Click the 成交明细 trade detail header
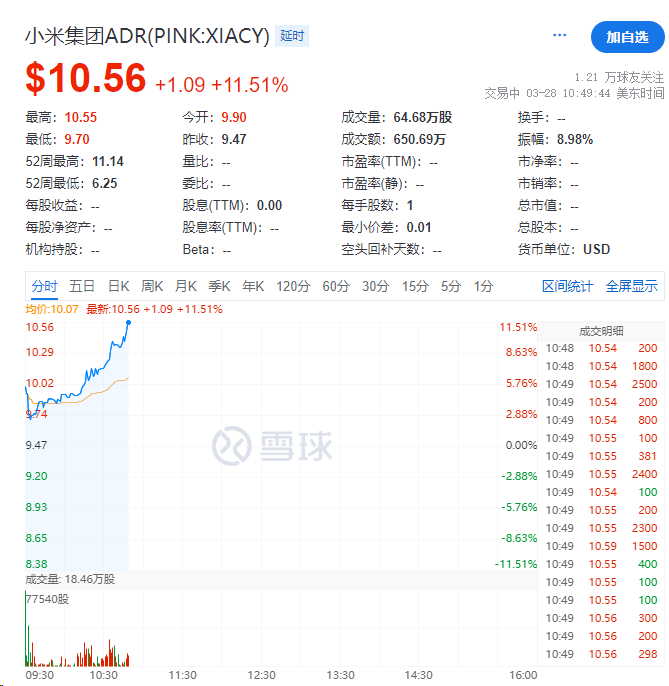This screenshot has height=686, width=669. pyautogui.click(x=601, y=332)
